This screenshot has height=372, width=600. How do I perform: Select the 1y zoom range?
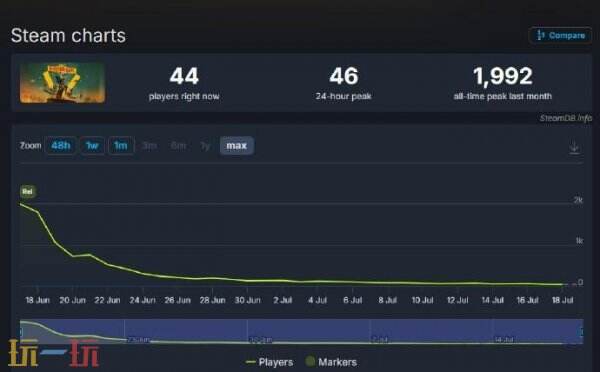click(x=205, y=146)
